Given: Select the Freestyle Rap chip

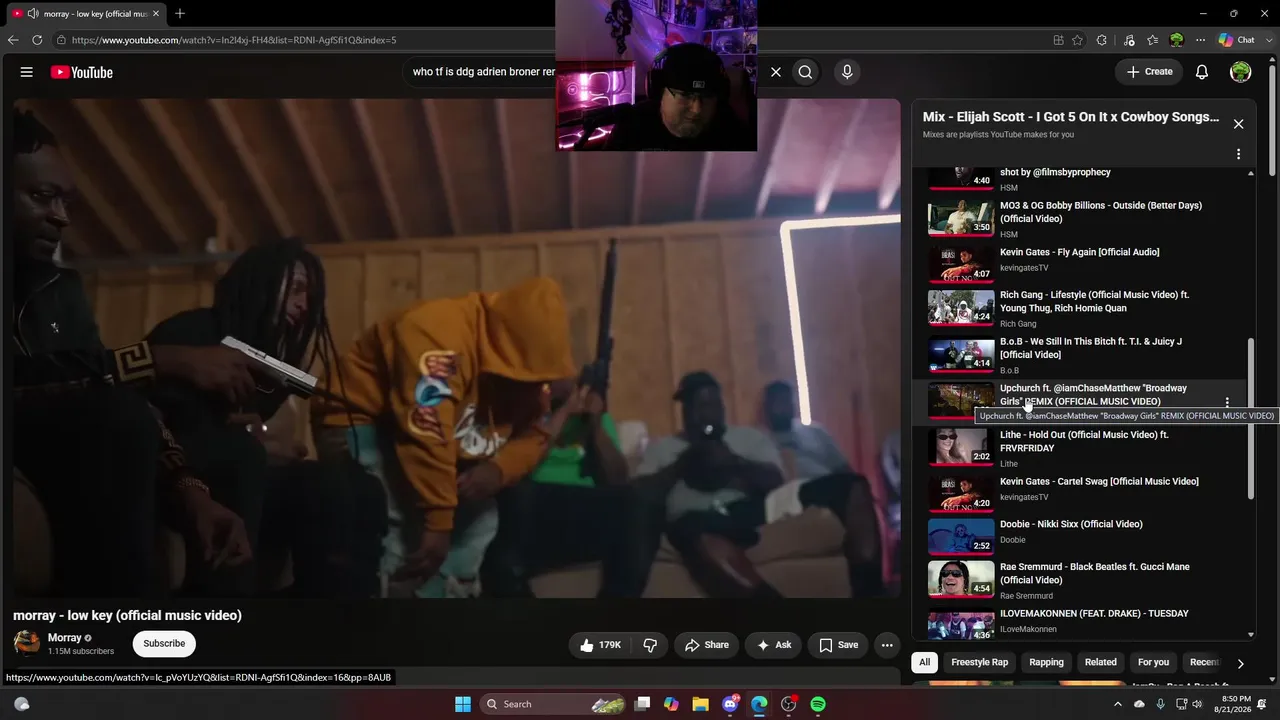Looking at the screenshot, I should pyautogui.click(x=979, y=662).
